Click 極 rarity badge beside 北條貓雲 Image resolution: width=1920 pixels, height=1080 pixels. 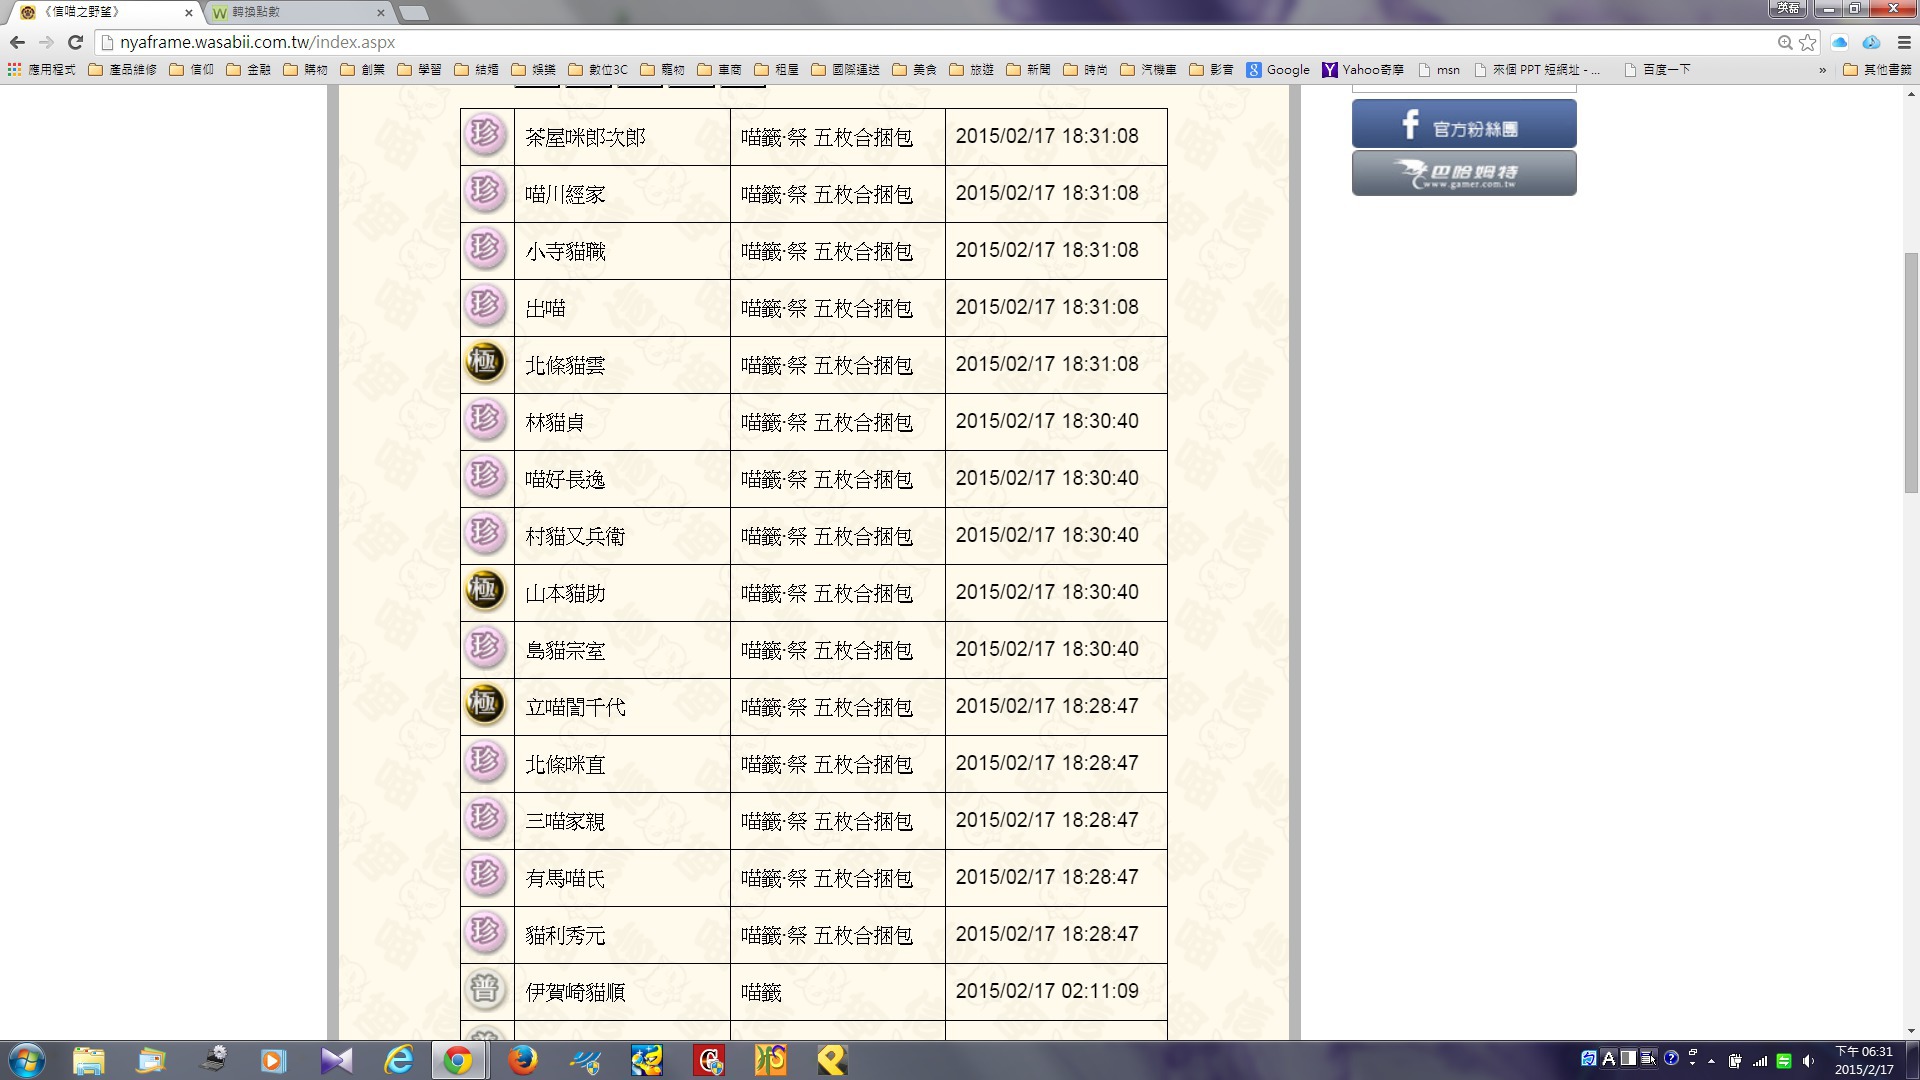(x=485, y=362)
